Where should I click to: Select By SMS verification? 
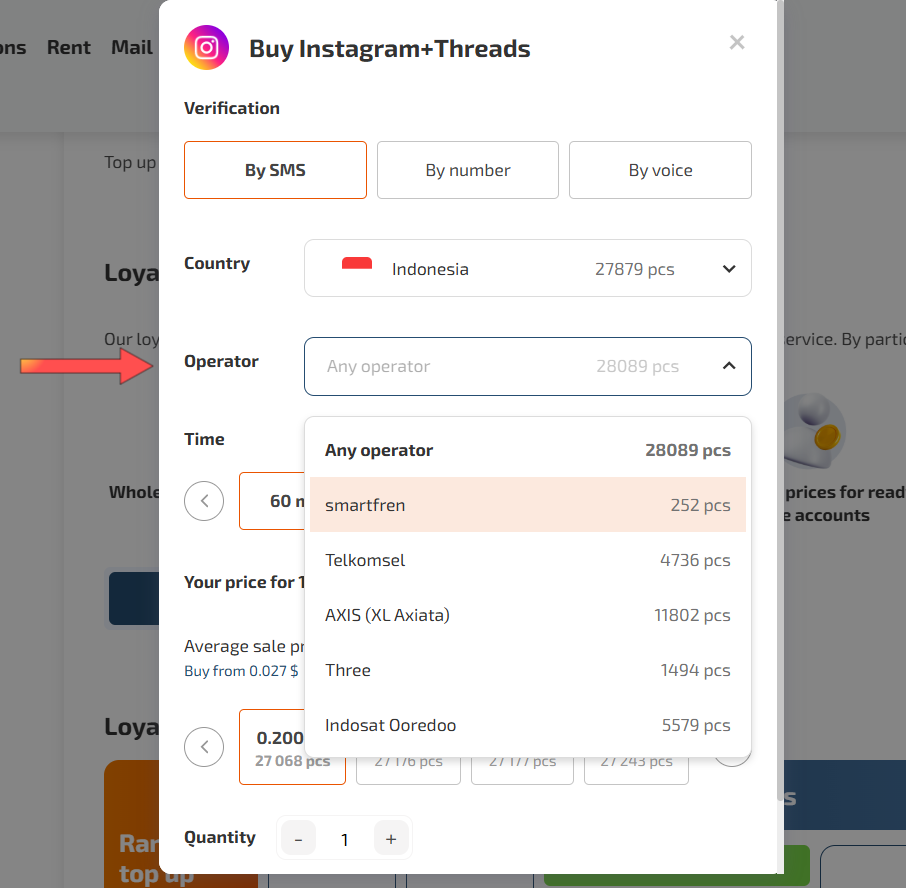click(x=275, y=170)
